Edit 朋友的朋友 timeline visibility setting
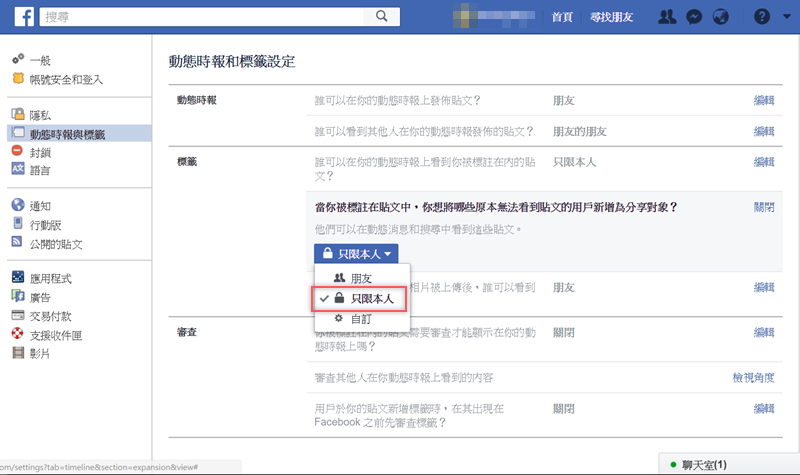 [764, 132]
